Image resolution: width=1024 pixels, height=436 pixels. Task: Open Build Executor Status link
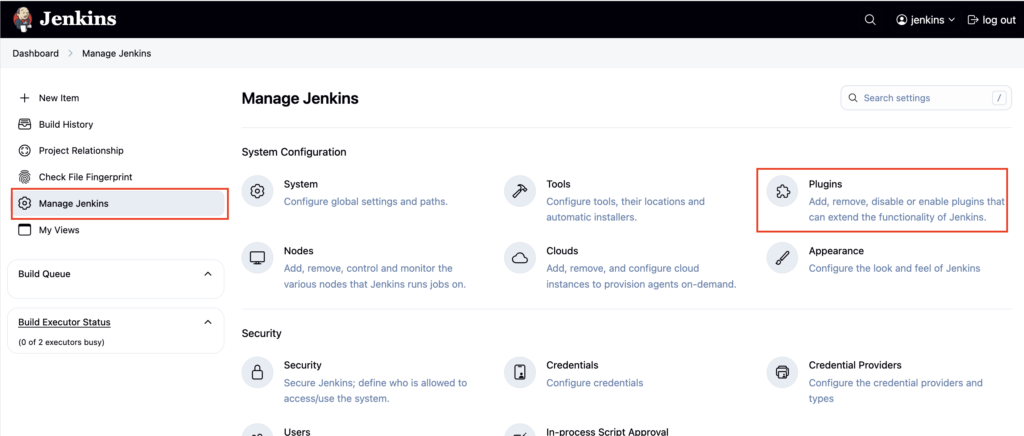point(64,322)
